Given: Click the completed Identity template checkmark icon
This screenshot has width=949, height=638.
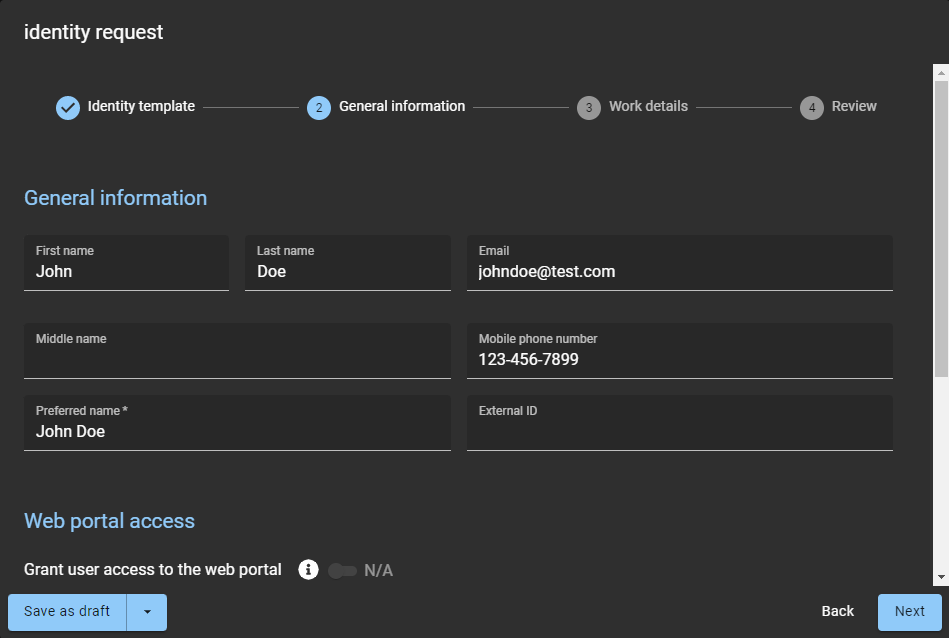Looking at the screenshot, I should 68,107.
